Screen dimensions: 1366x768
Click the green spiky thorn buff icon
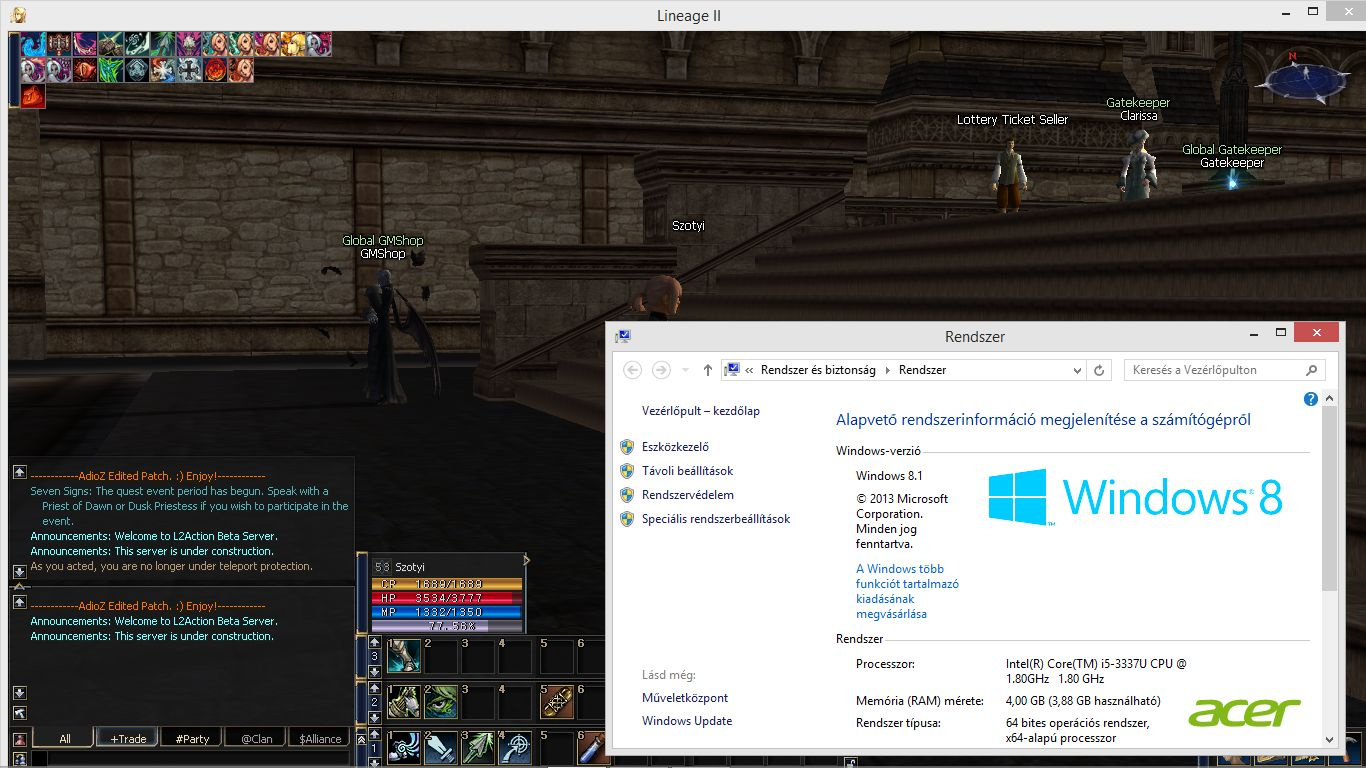pos(112,70)
